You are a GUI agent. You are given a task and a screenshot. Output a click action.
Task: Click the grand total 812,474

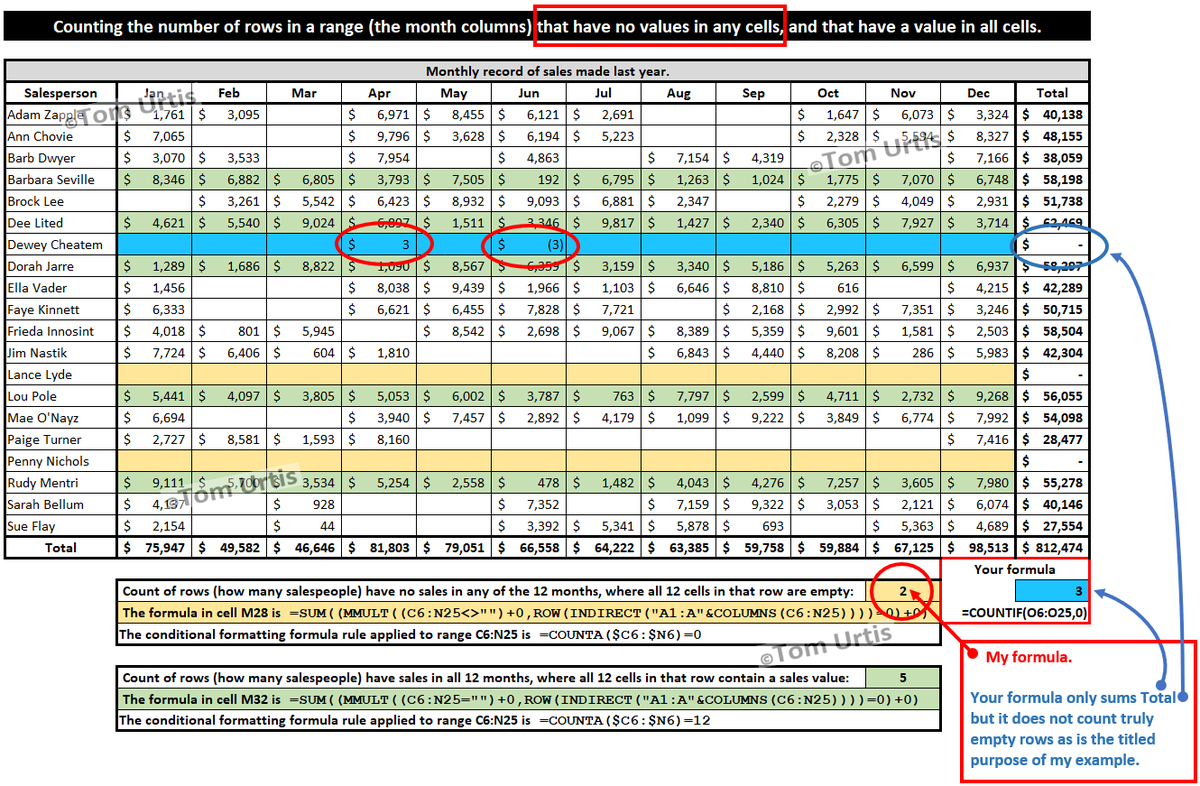click(x=1053, y=548)
